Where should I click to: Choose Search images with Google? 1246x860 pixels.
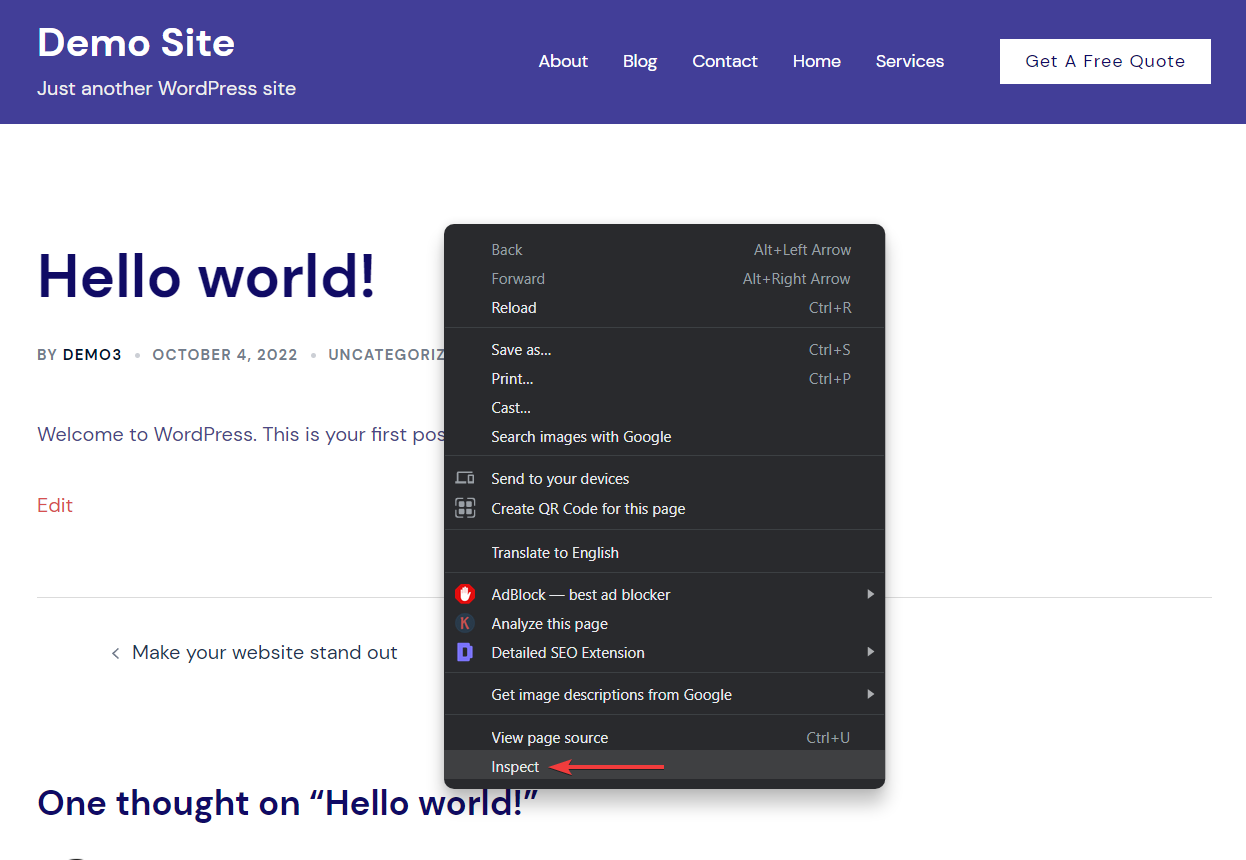tap(581, 436)
